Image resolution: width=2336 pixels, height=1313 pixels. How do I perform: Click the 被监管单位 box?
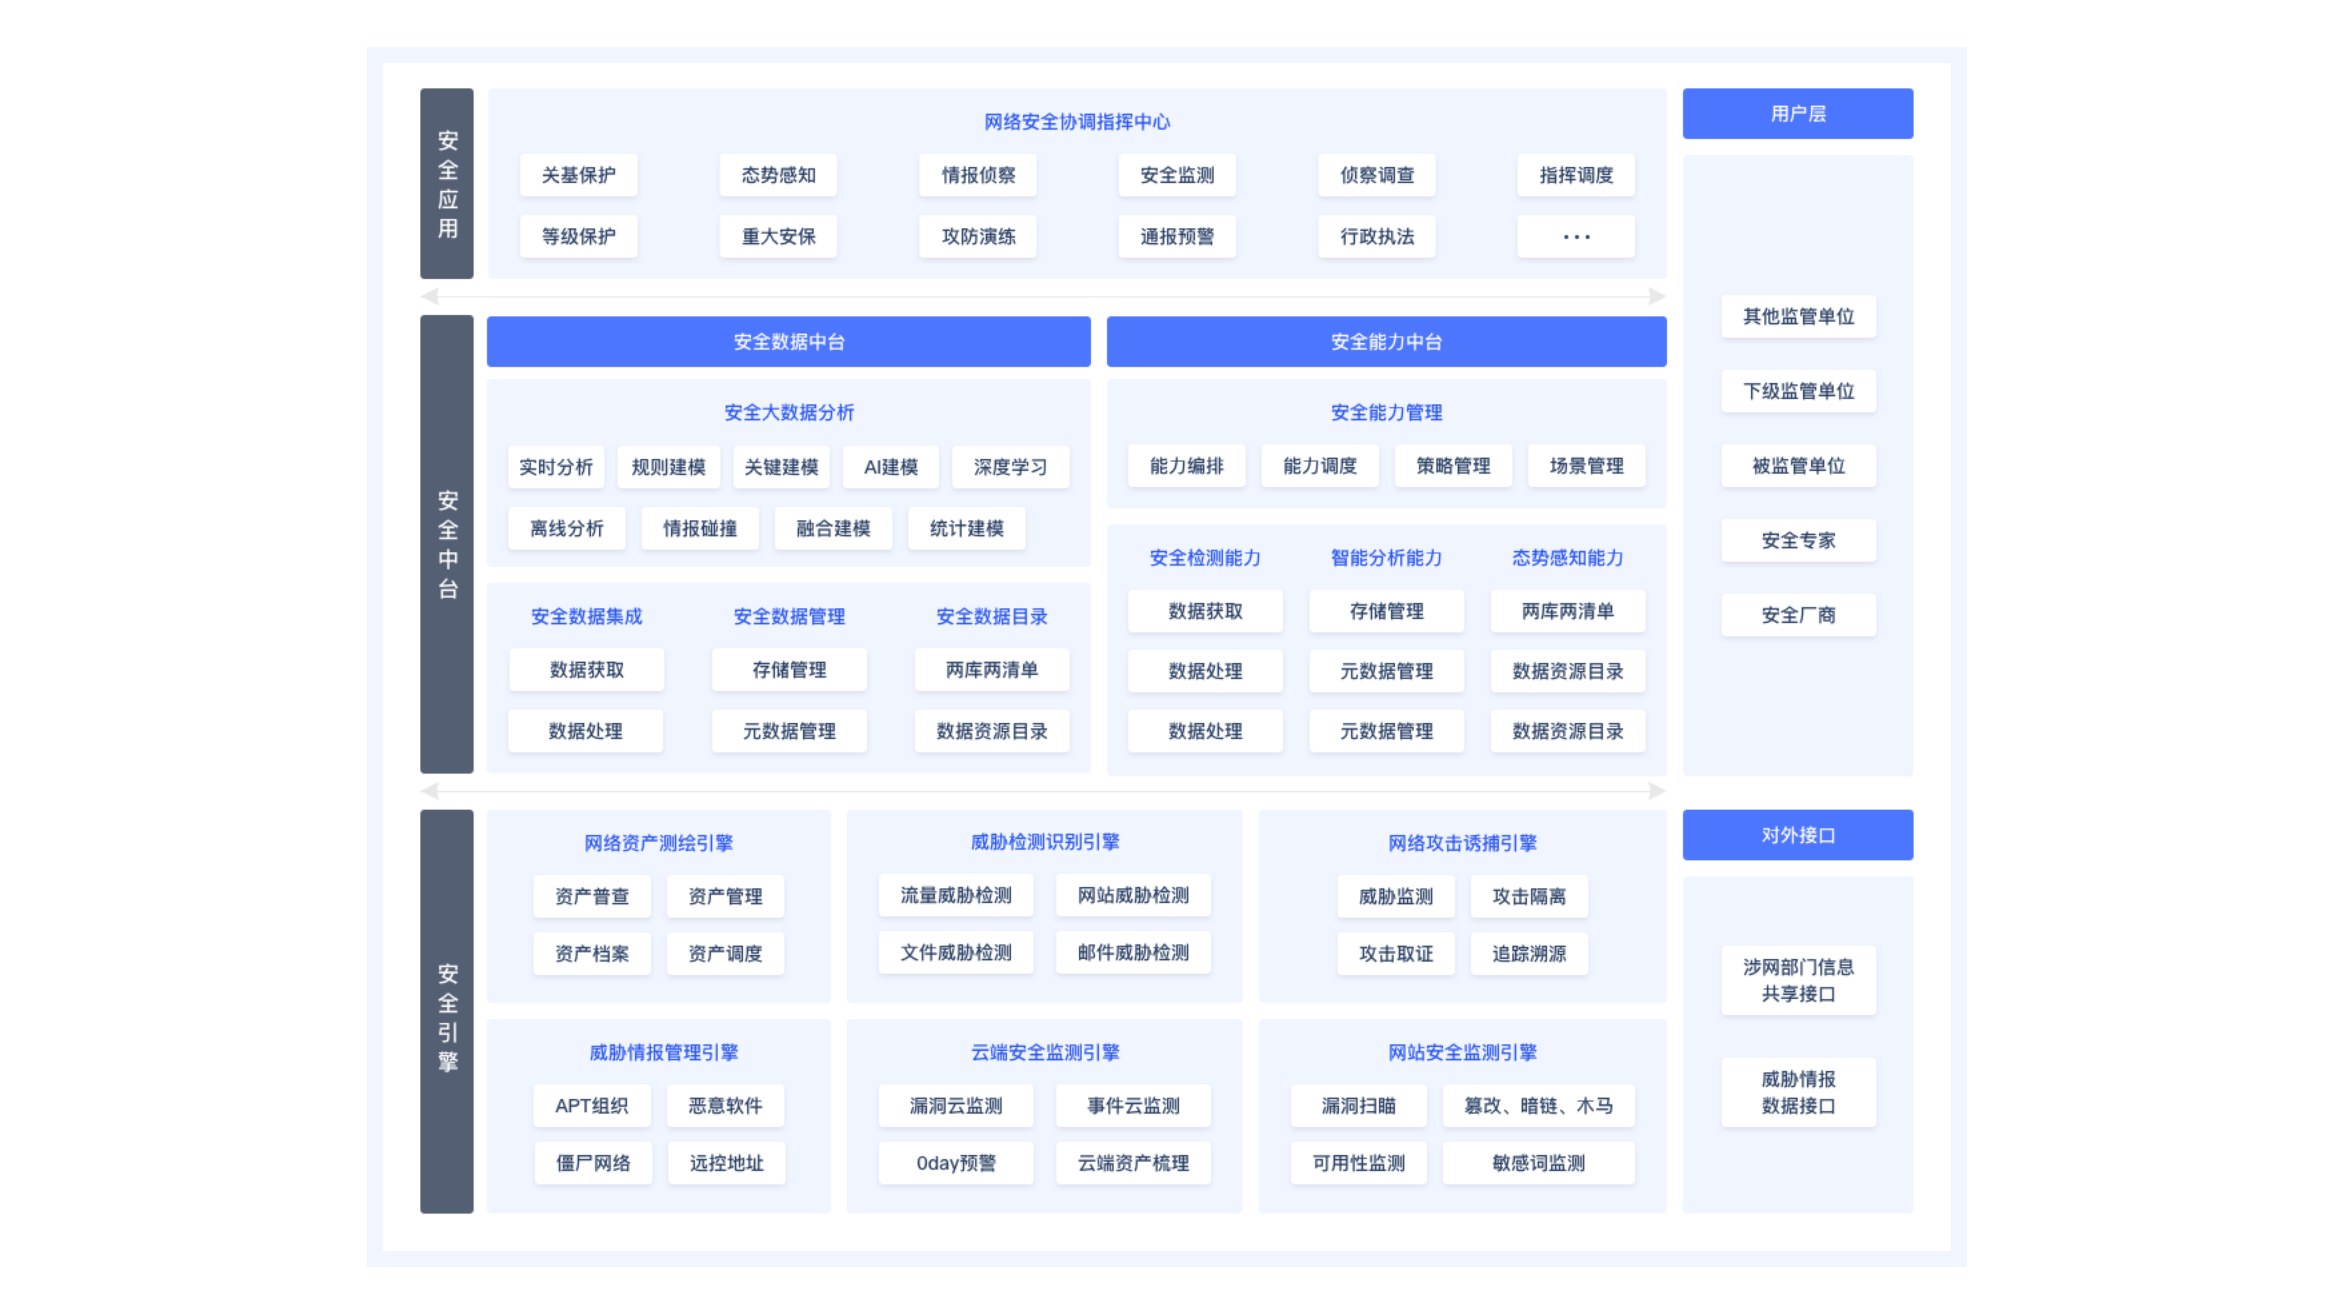[1798, 466]
